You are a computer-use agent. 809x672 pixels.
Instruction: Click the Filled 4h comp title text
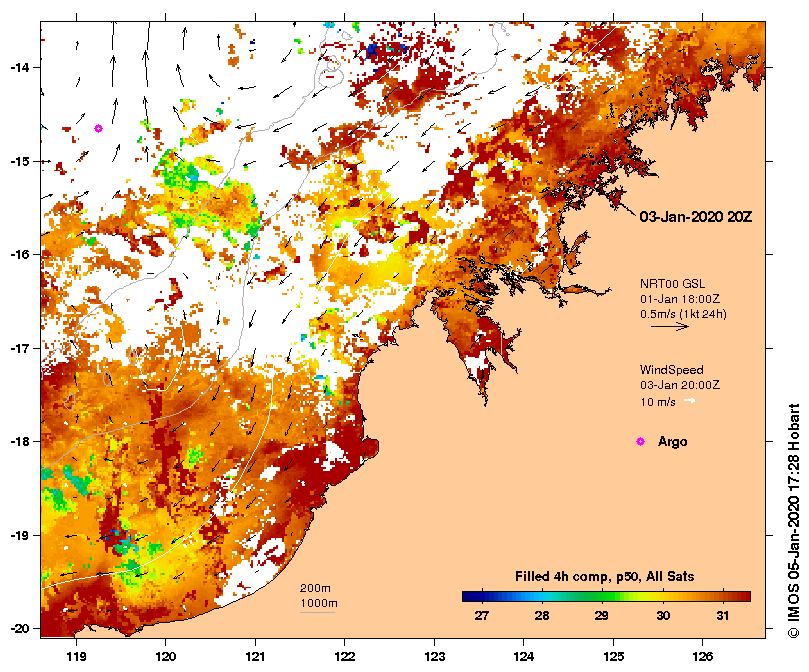point(604,577)
